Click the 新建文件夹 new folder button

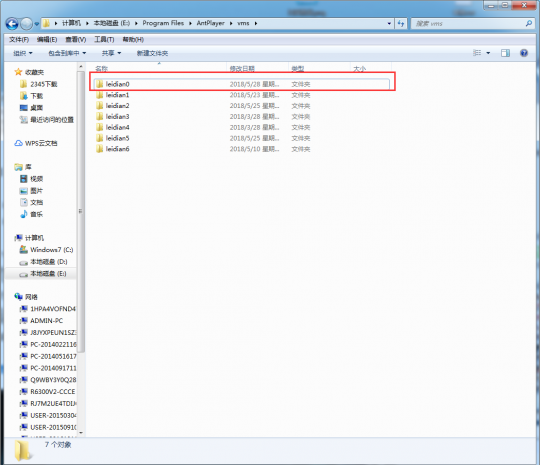tap(152, 53)
